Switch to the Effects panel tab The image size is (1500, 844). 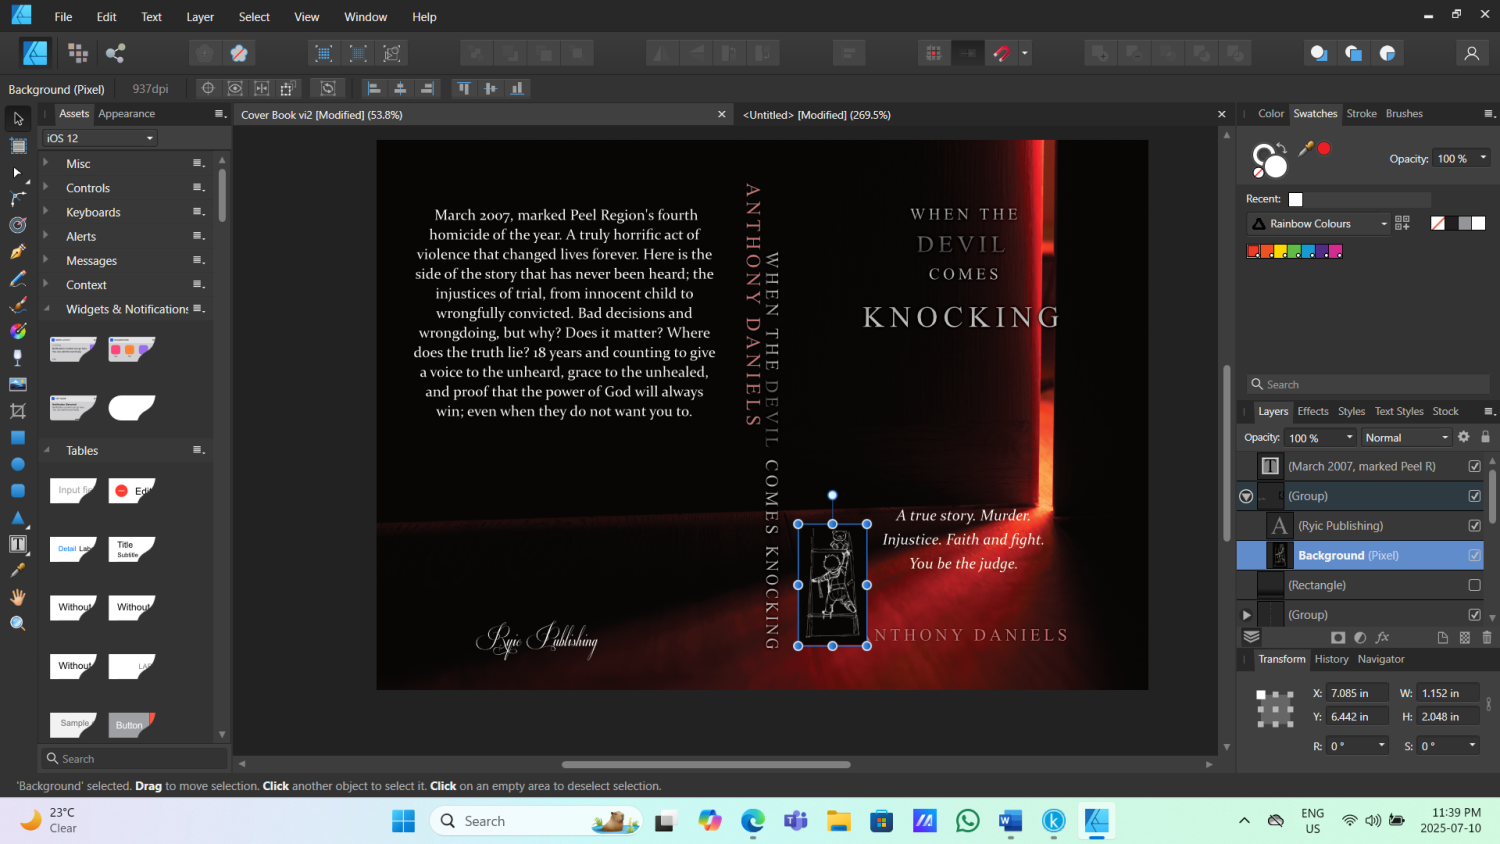tap(1312, 411)
